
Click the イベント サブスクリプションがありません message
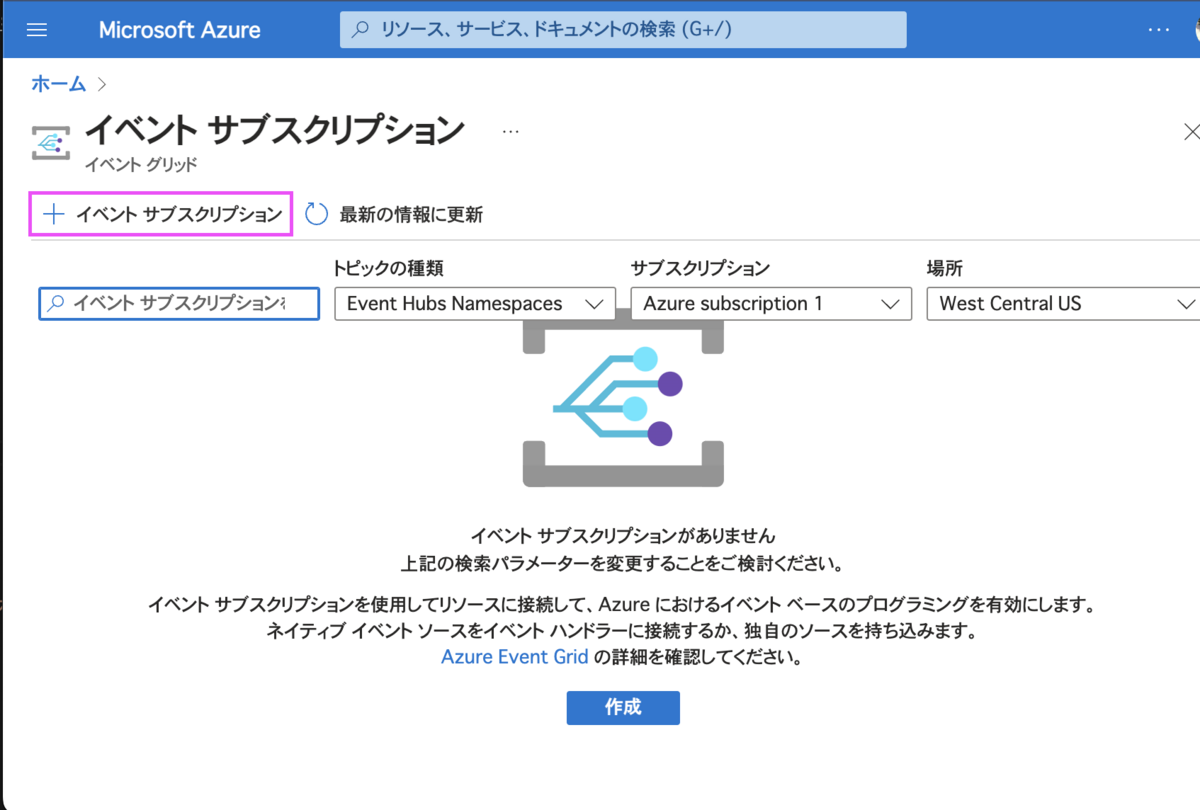[623, 535]
